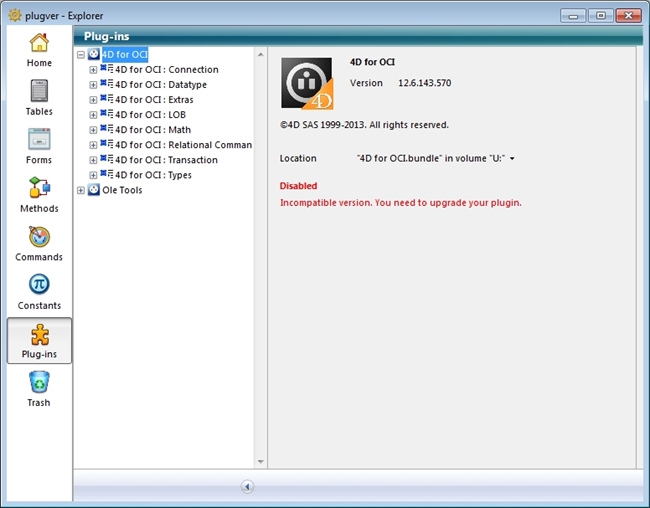Collapse the 4D for OCI tree node
650x508 pixels.
tap(81, 55)
